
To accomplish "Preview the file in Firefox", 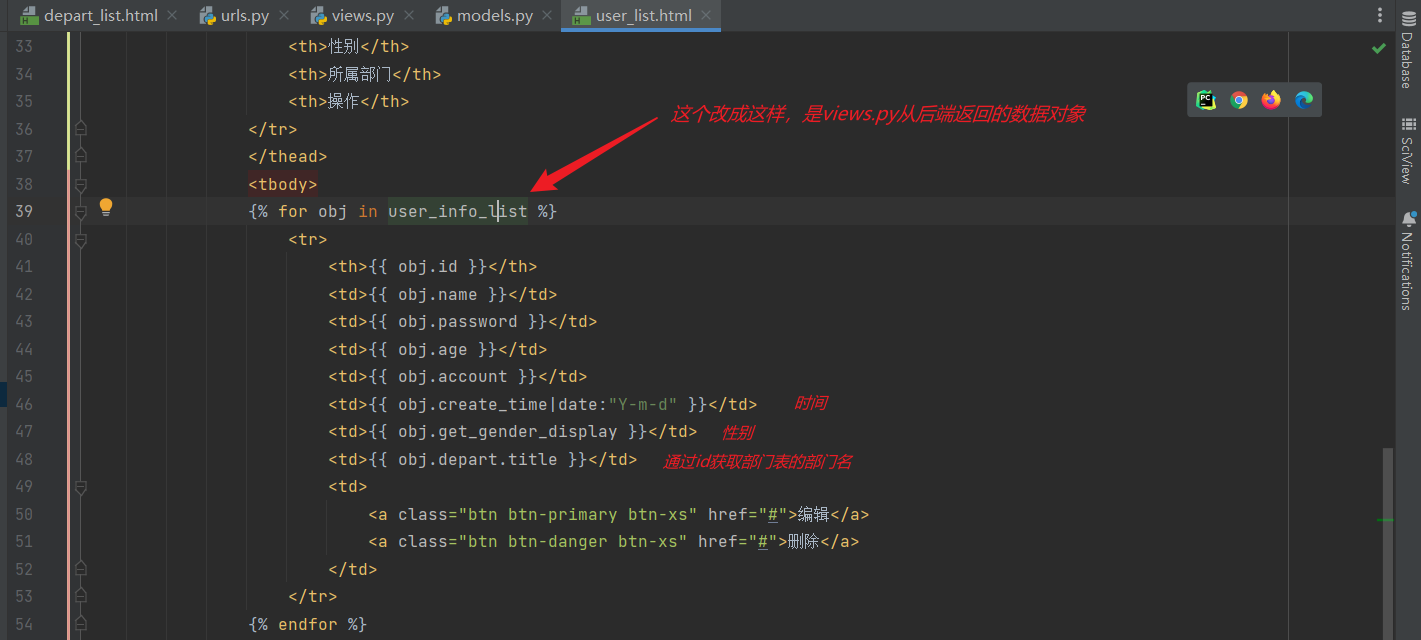I will coord(1271,99).
